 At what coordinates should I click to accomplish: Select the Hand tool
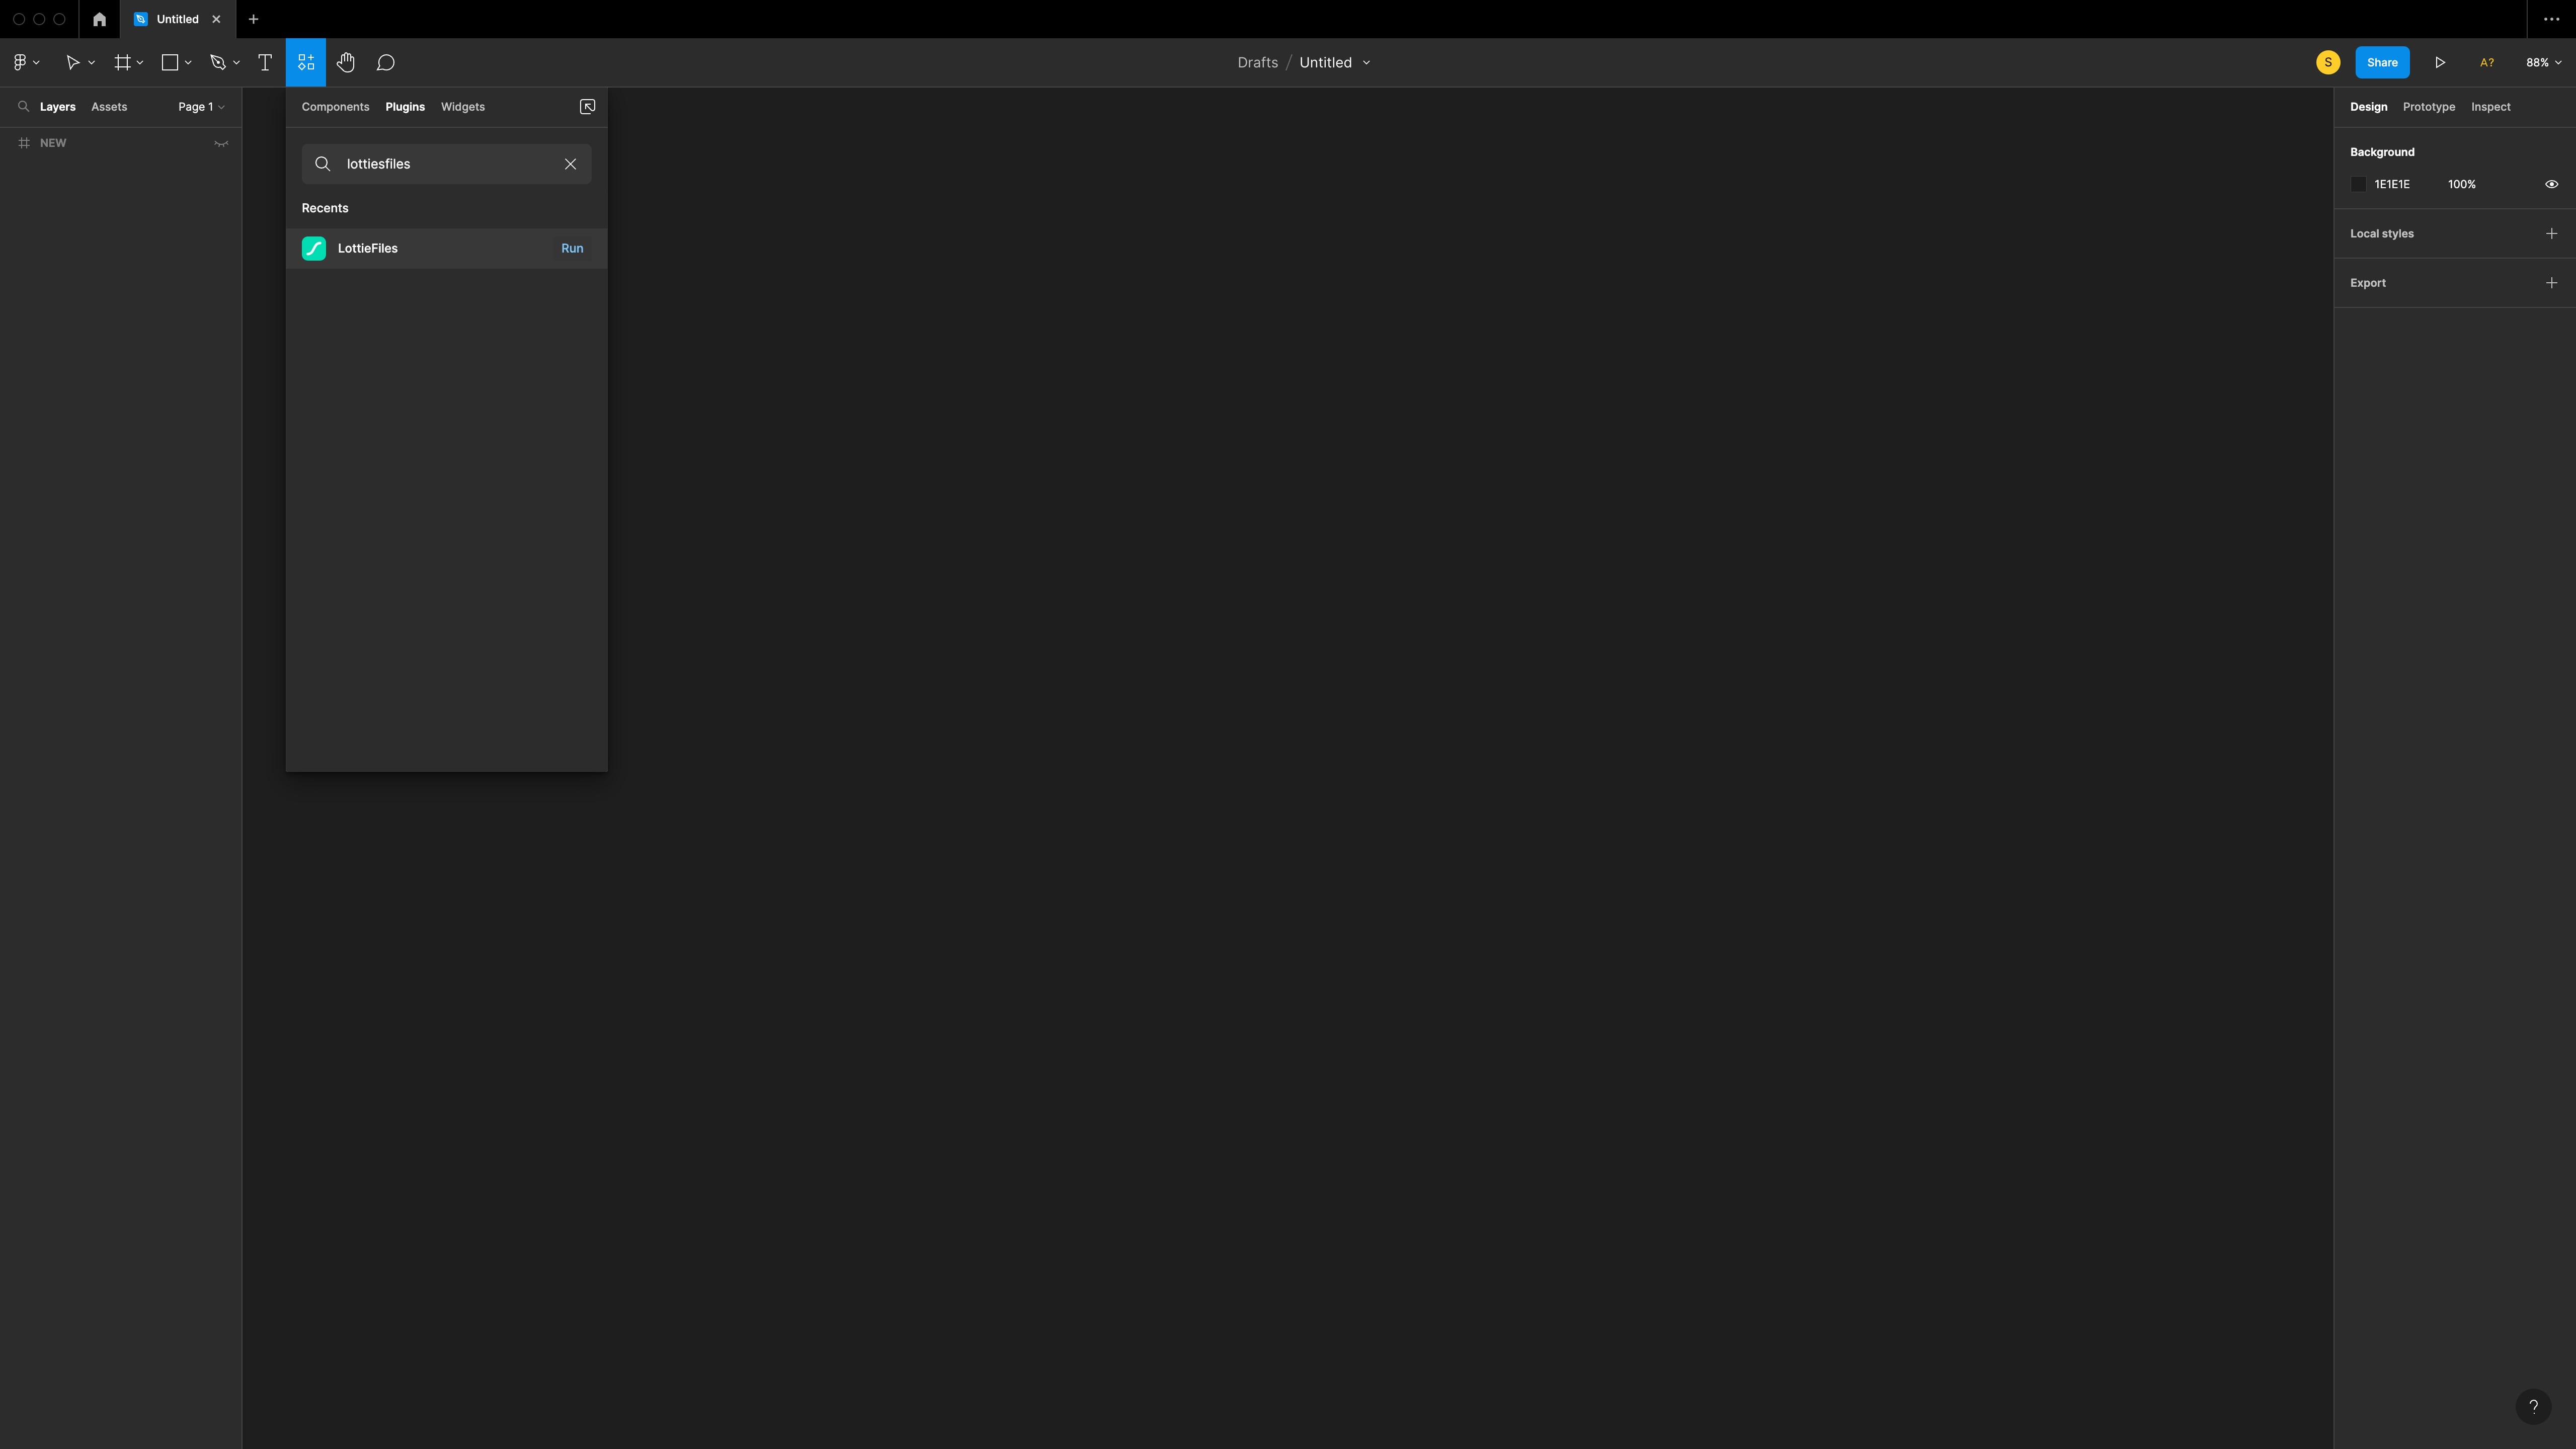346,62
